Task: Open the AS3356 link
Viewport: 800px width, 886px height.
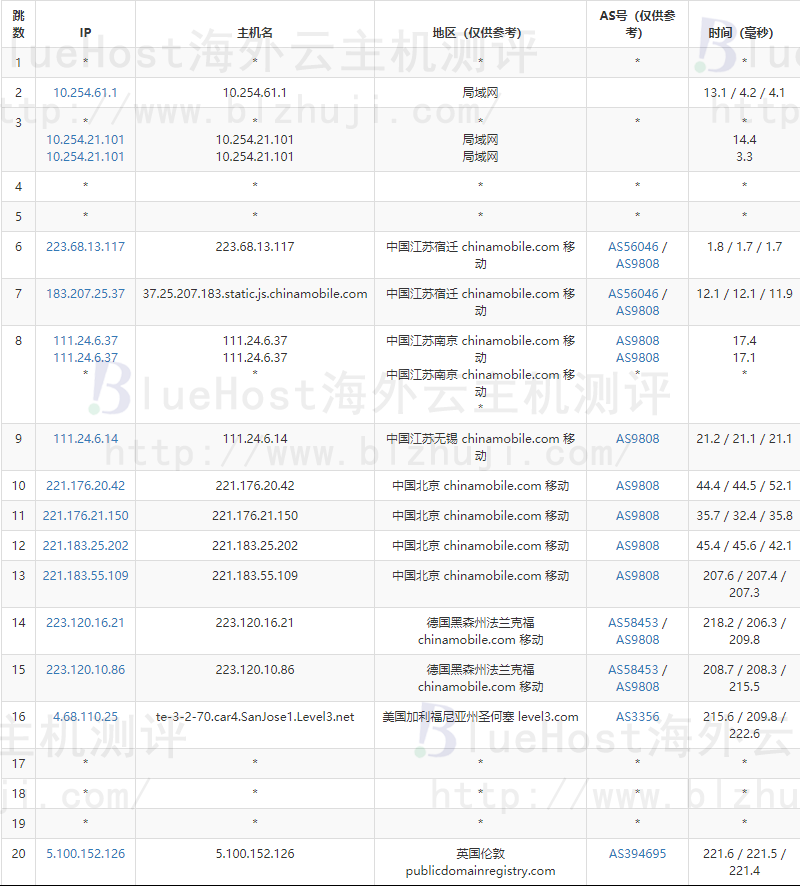Action: (637, 716)
